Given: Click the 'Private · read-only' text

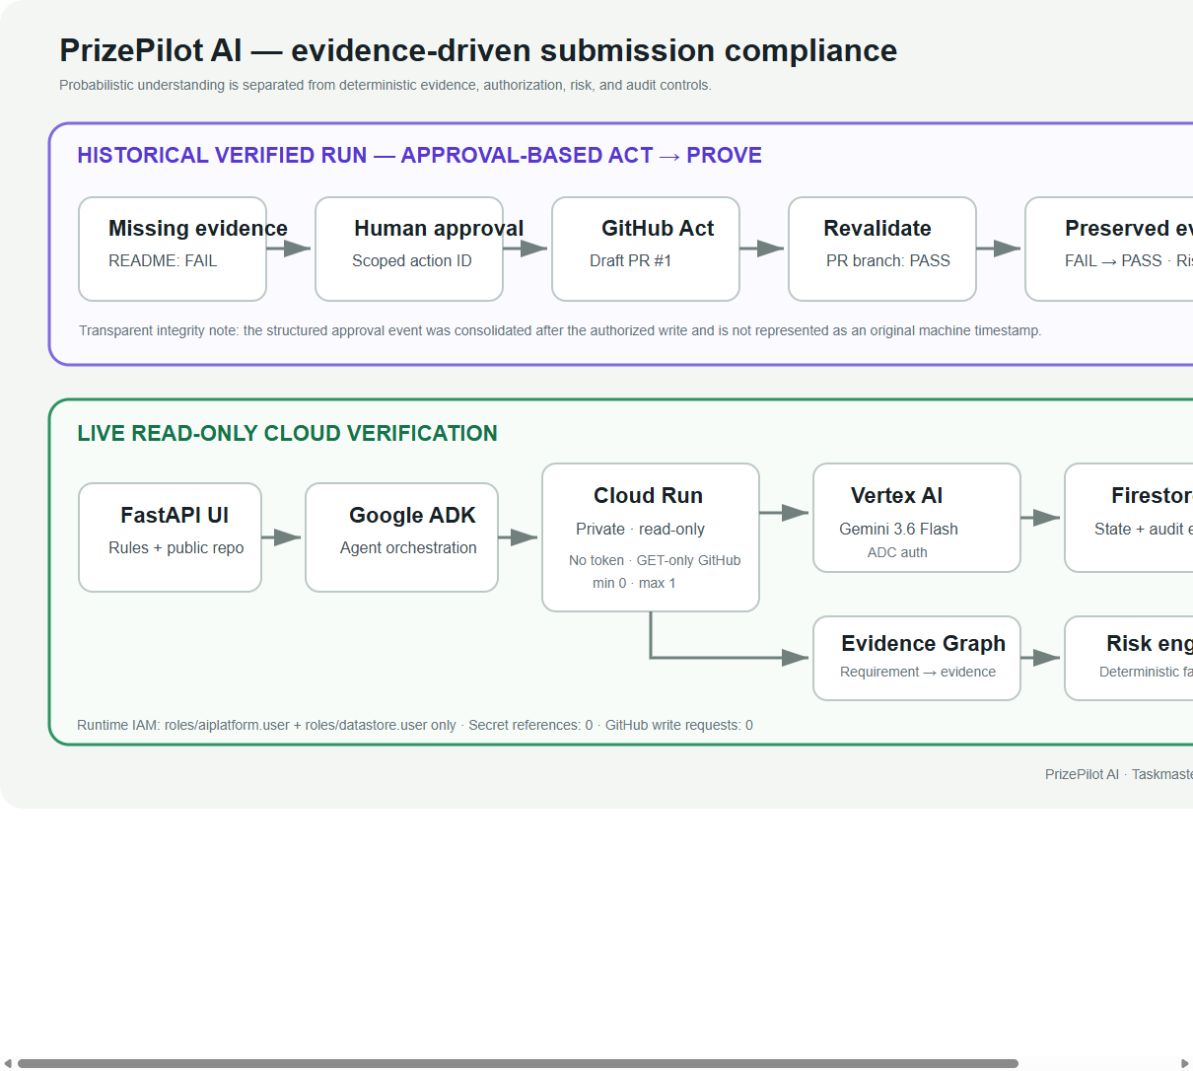Looking at the screenshot, I should click(640, 529).
